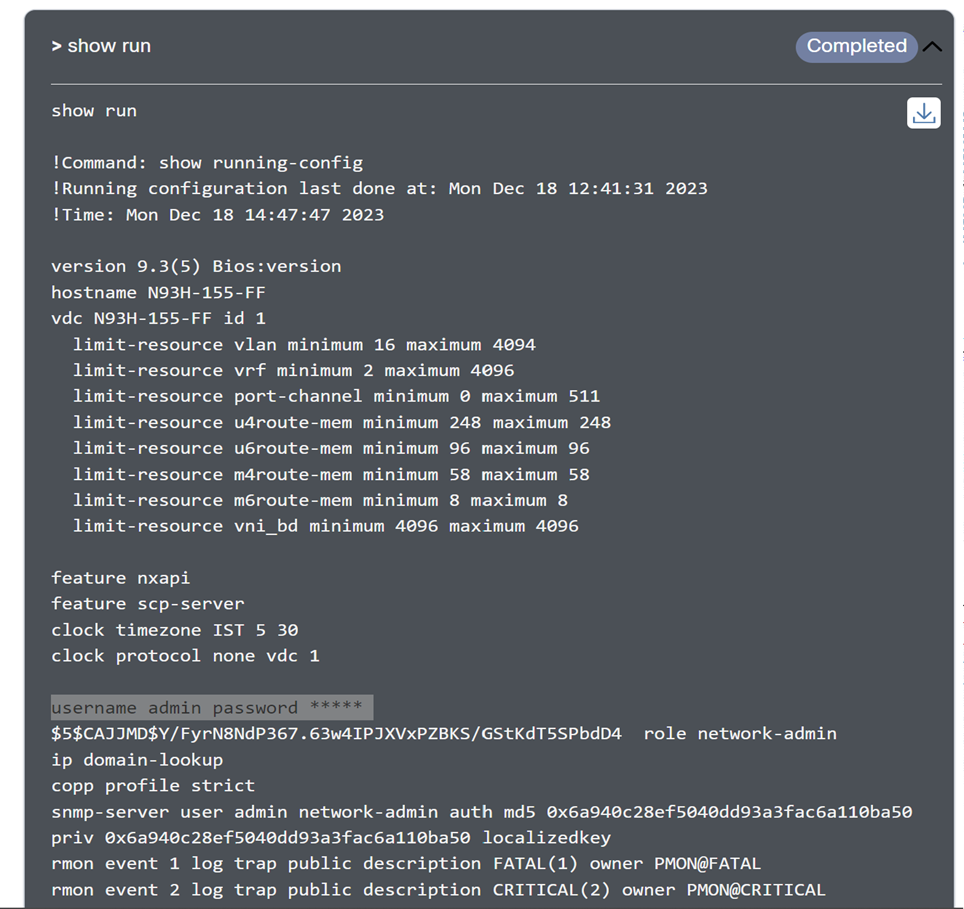This screenshot has height=909, width=964.
Task: Click the snmp-server user admin line
Action: tap(481, 812)
